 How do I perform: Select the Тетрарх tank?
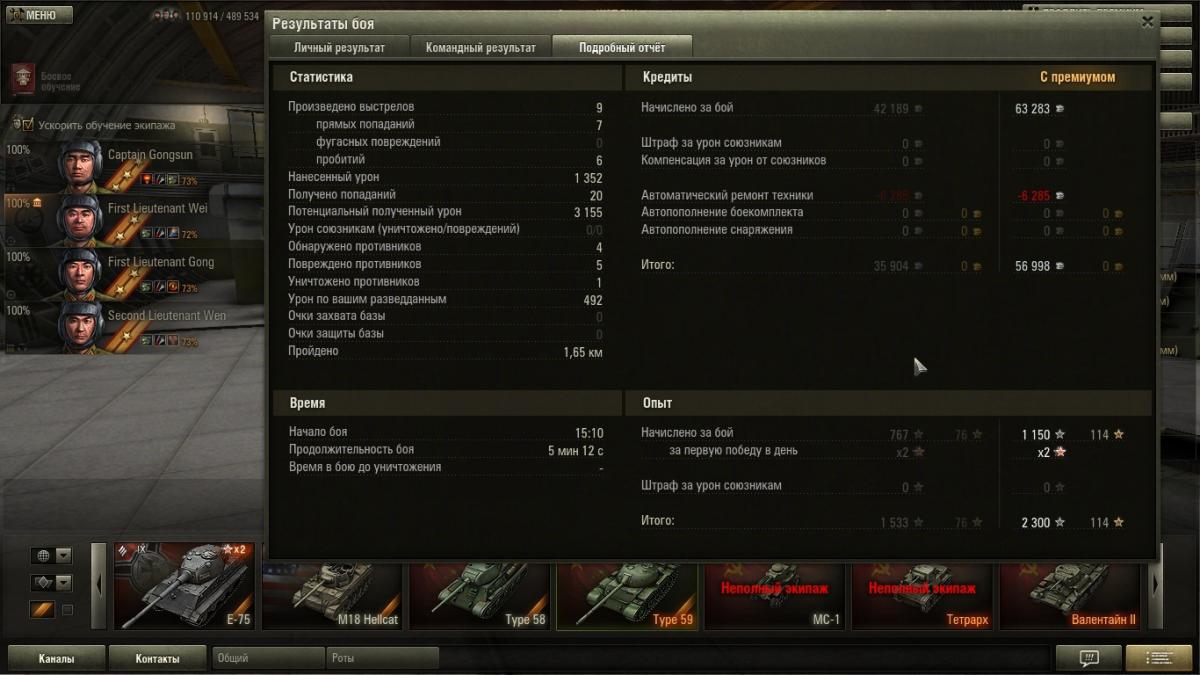click(x=923, y=596)
